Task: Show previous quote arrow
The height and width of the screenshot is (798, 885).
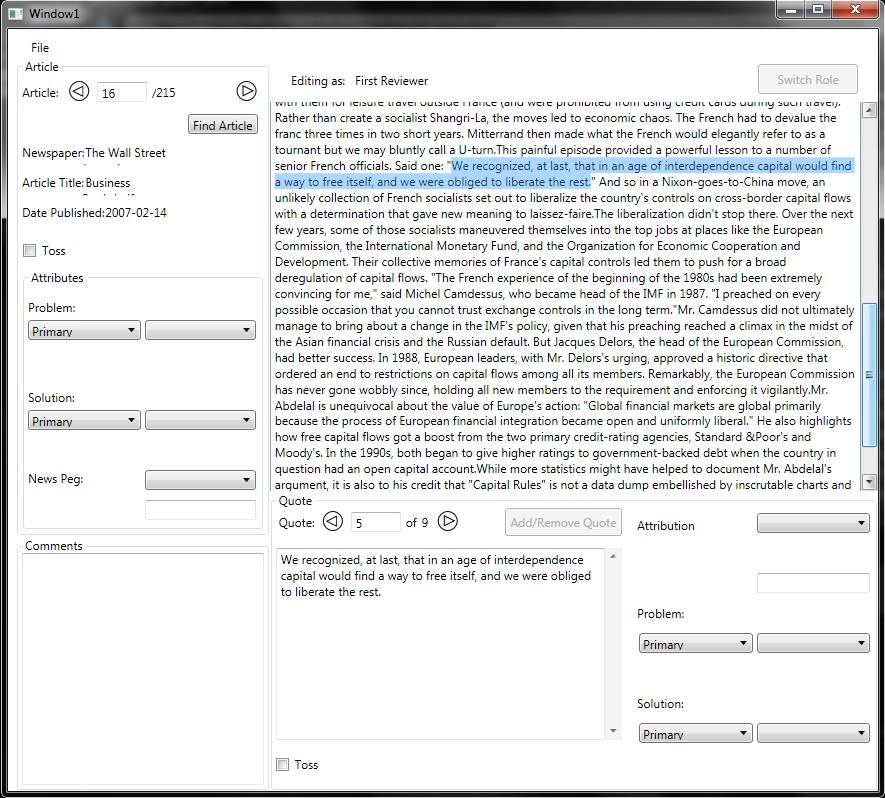Action: [x=333, y=521]
